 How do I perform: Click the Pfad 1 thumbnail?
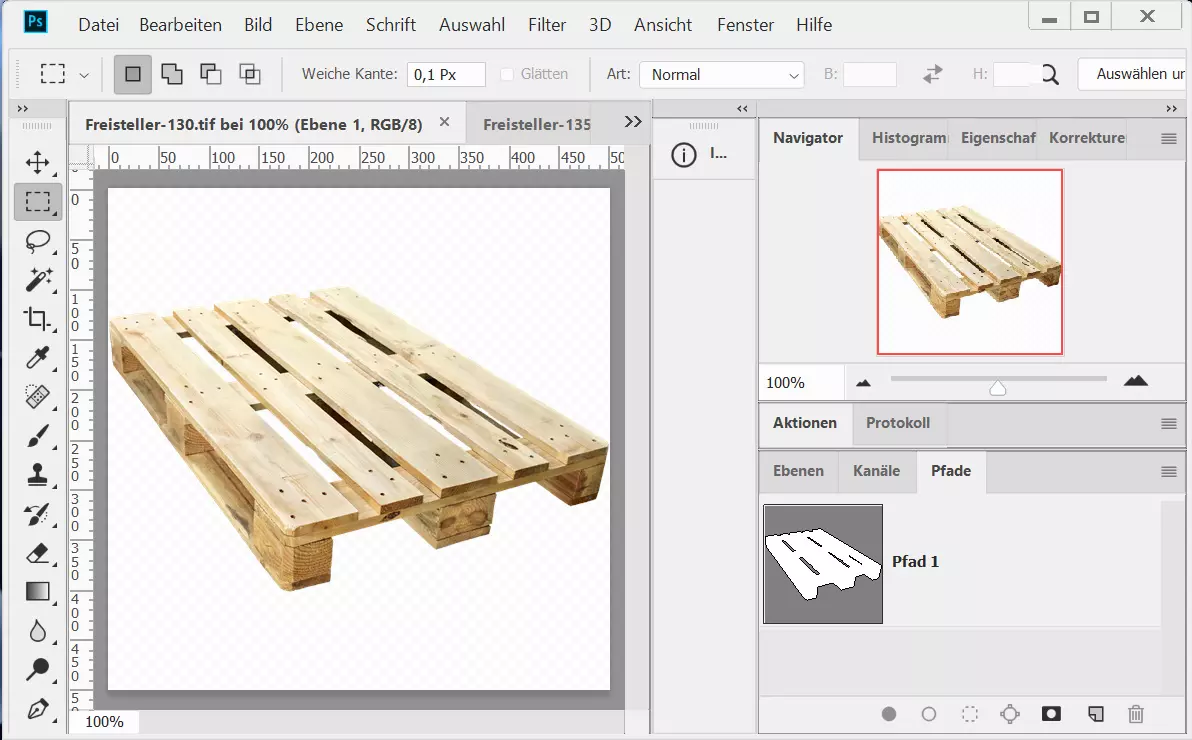click(823, 564)
